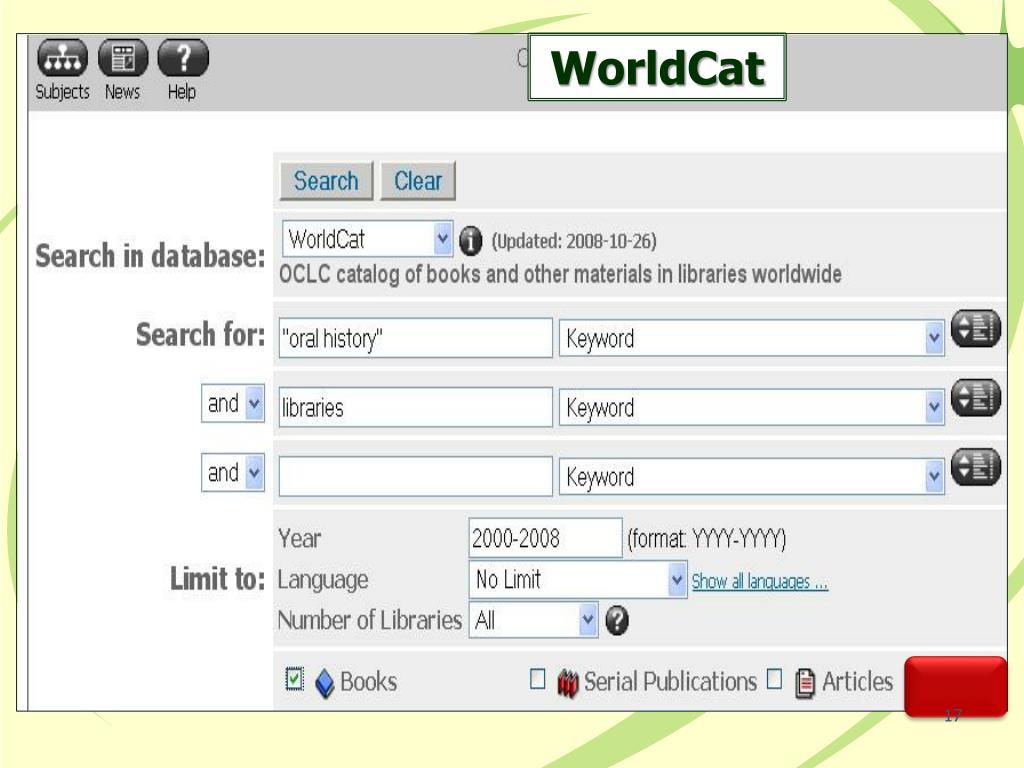Click the blue Books icon
This screenshot has height=768, width=1024.
(325, 684)
